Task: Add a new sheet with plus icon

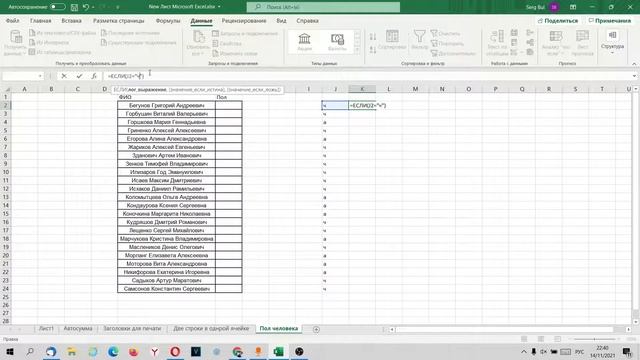Action: tap(316, 329)
